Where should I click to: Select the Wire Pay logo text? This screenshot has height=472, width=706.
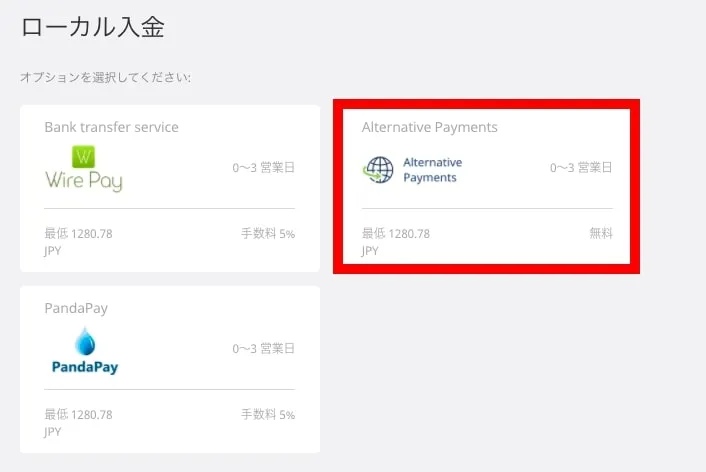click(x=84, y=181)
